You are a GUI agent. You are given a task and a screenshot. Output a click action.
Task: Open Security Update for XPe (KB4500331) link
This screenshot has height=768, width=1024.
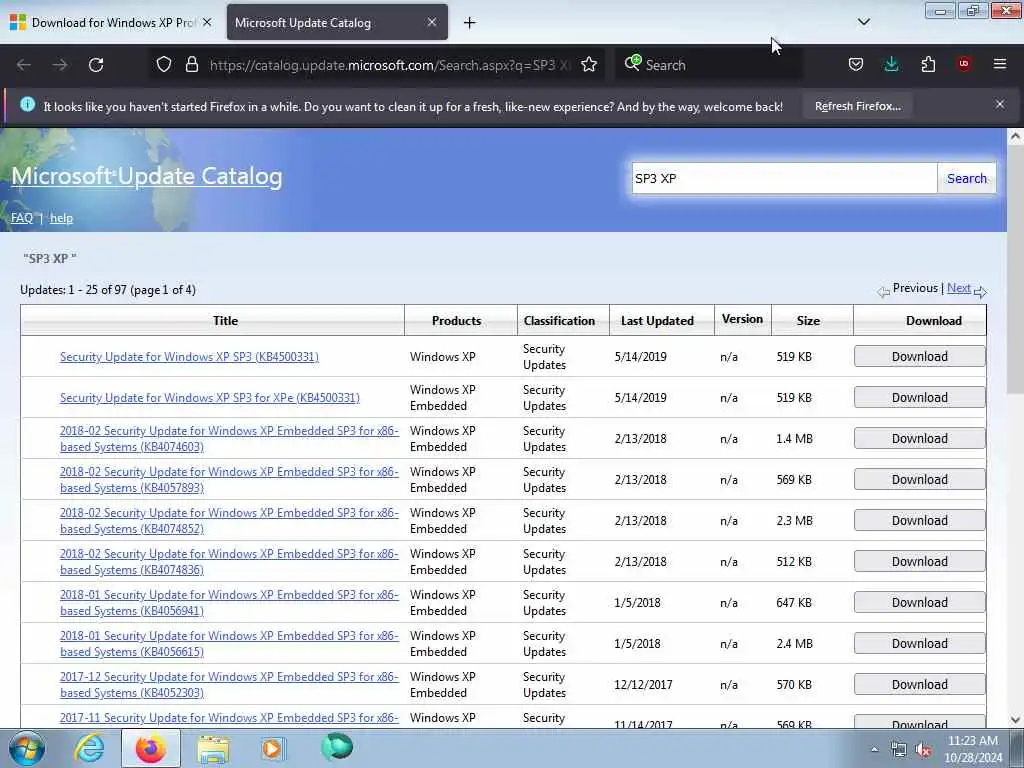210,398
